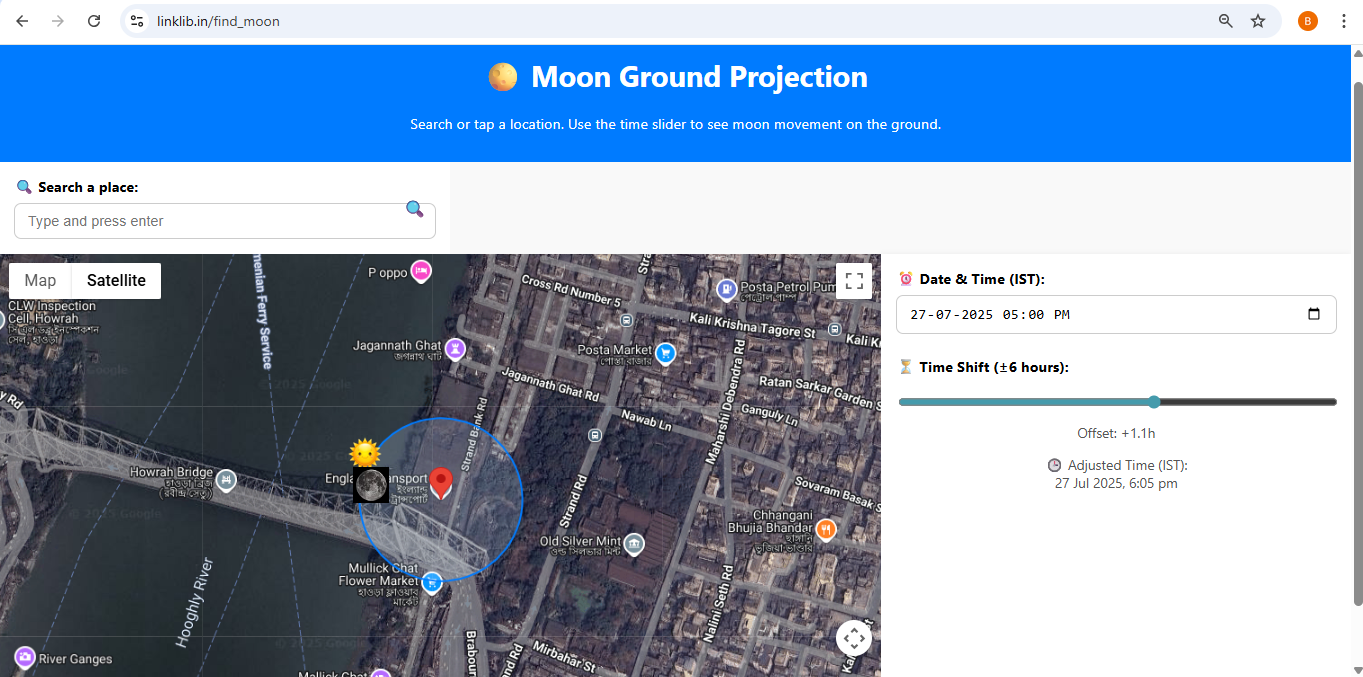Click the sun marker on the map
This screenshot has height=677, width=1363.
pyautogui.click(x=365, y=452)
